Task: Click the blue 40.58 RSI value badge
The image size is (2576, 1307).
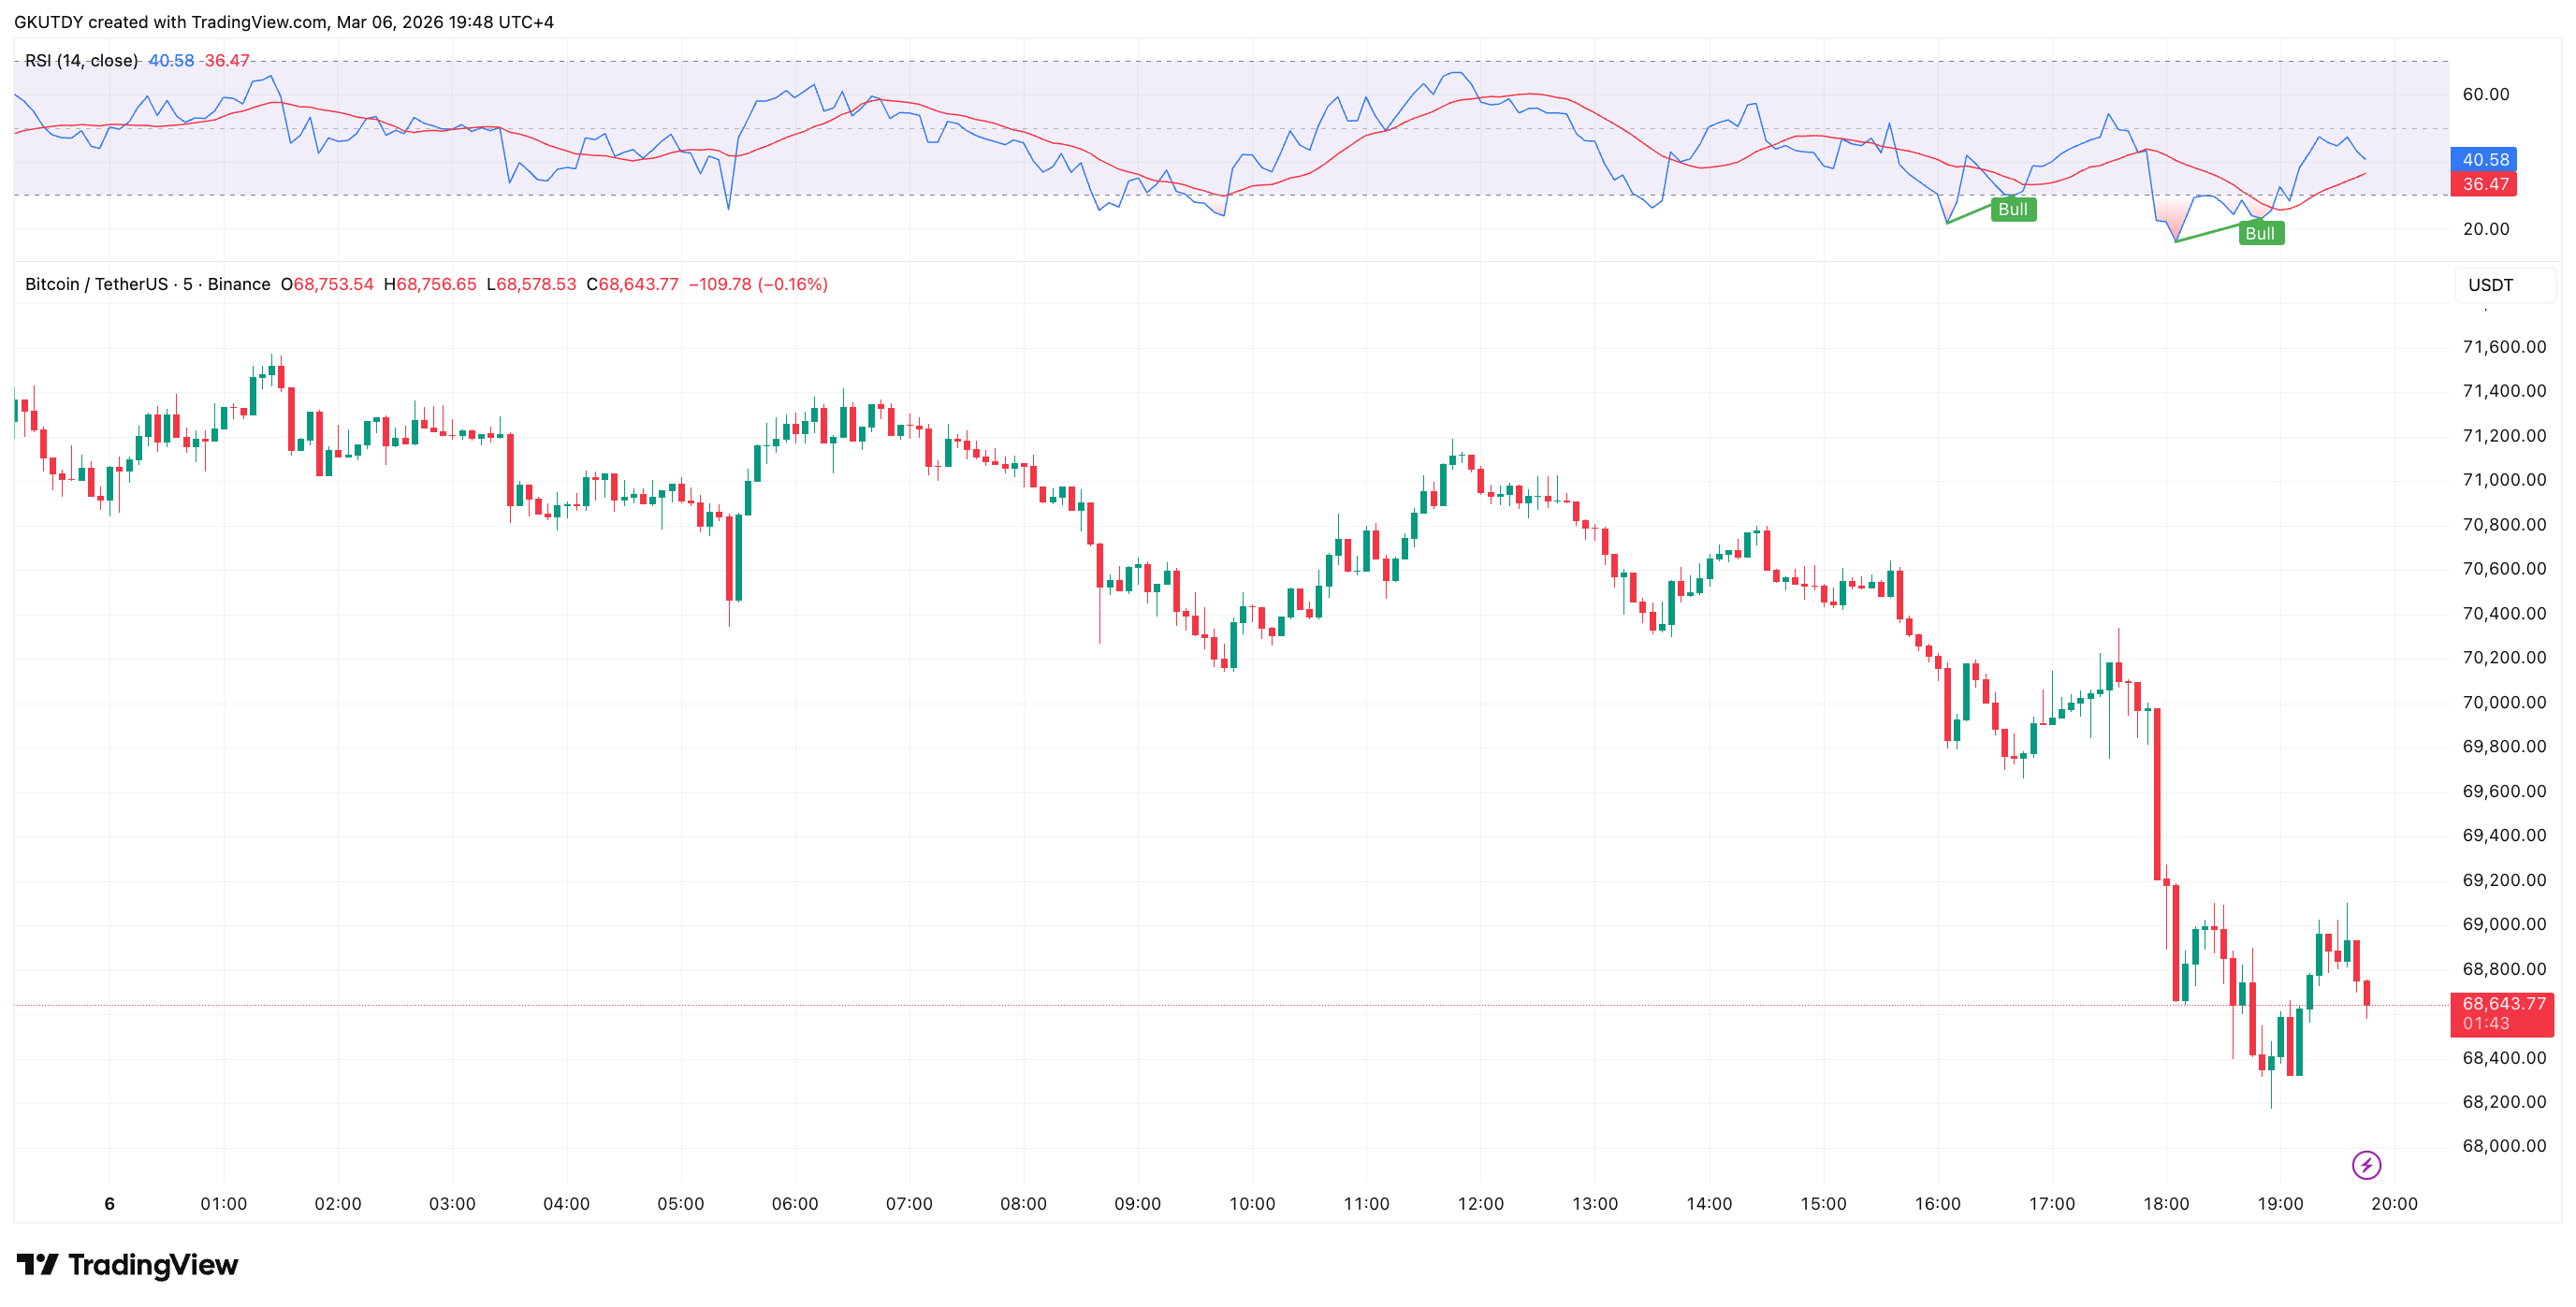Action: (x=2486, y=160)
